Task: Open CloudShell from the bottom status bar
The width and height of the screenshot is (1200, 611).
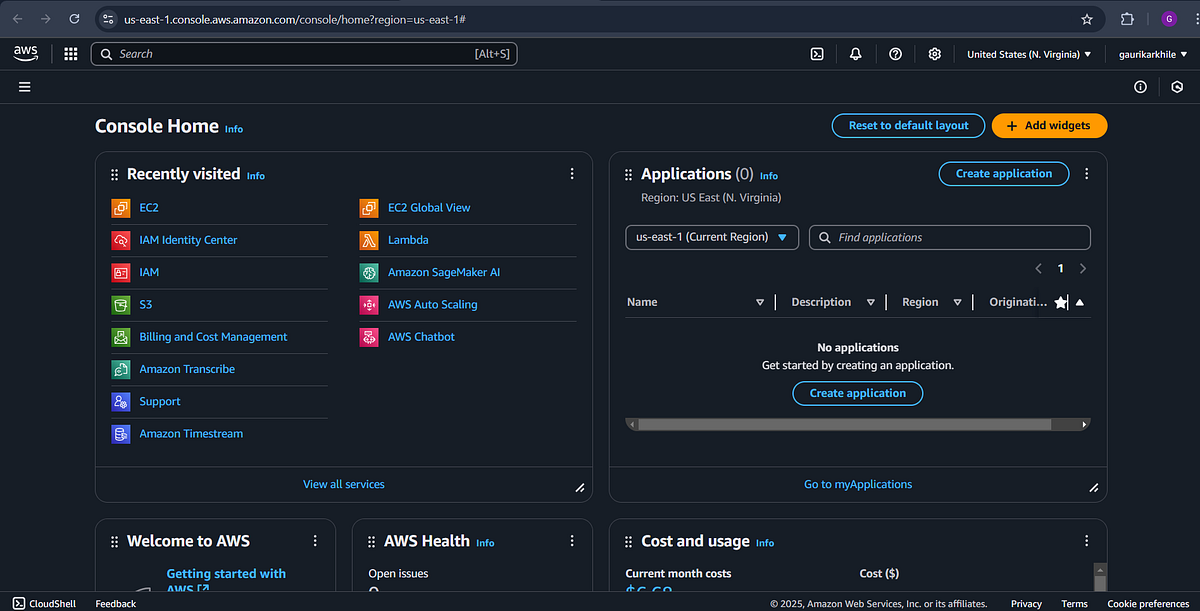Action: click(44, 603)
